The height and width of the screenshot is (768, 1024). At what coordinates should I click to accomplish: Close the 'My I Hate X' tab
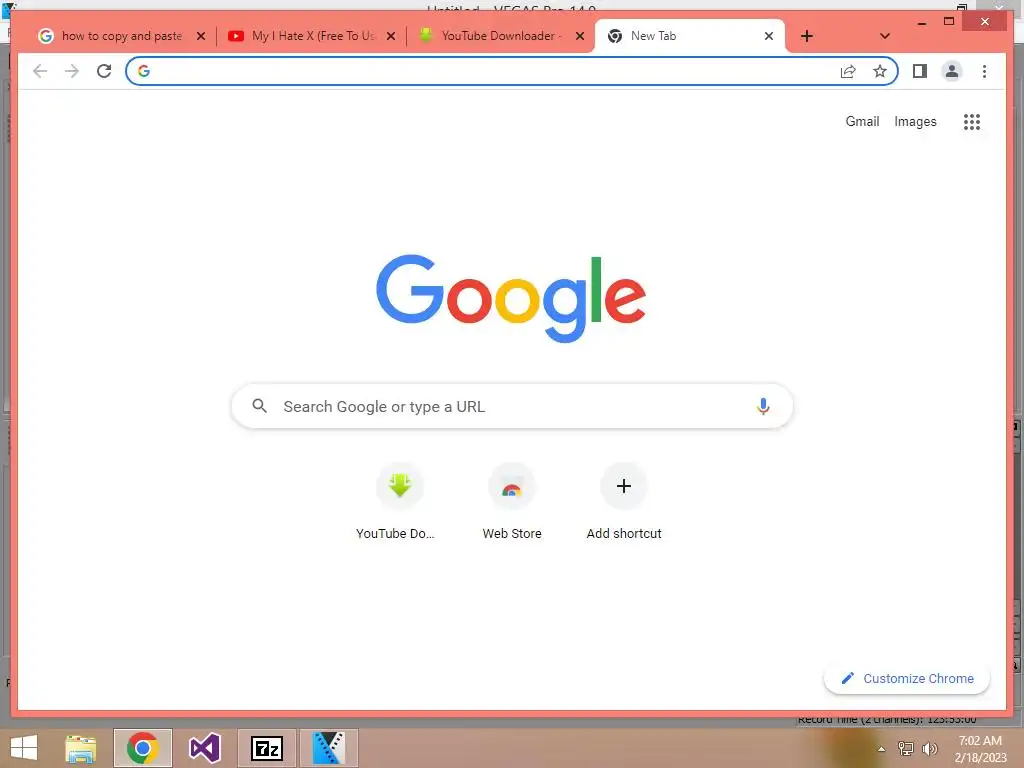(x=391, y=36)
